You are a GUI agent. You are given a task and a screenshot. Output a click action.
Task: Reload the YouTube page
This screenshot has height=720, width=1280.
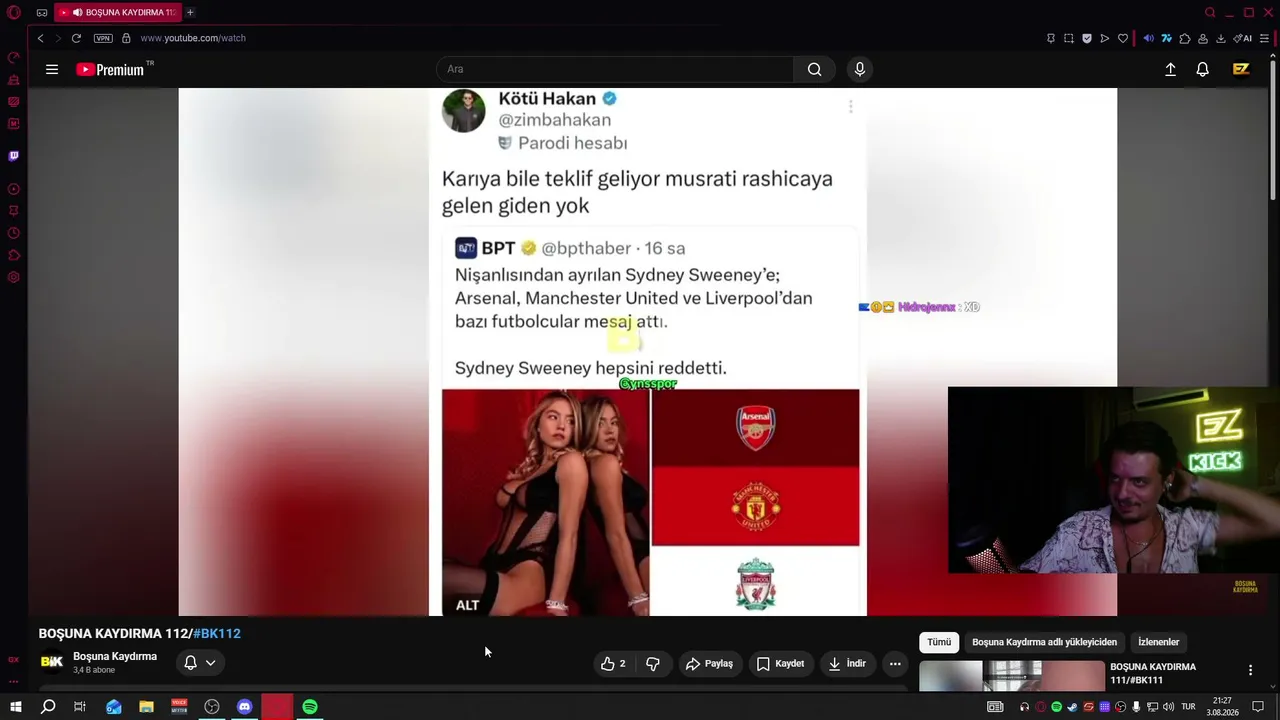(76, 38)
